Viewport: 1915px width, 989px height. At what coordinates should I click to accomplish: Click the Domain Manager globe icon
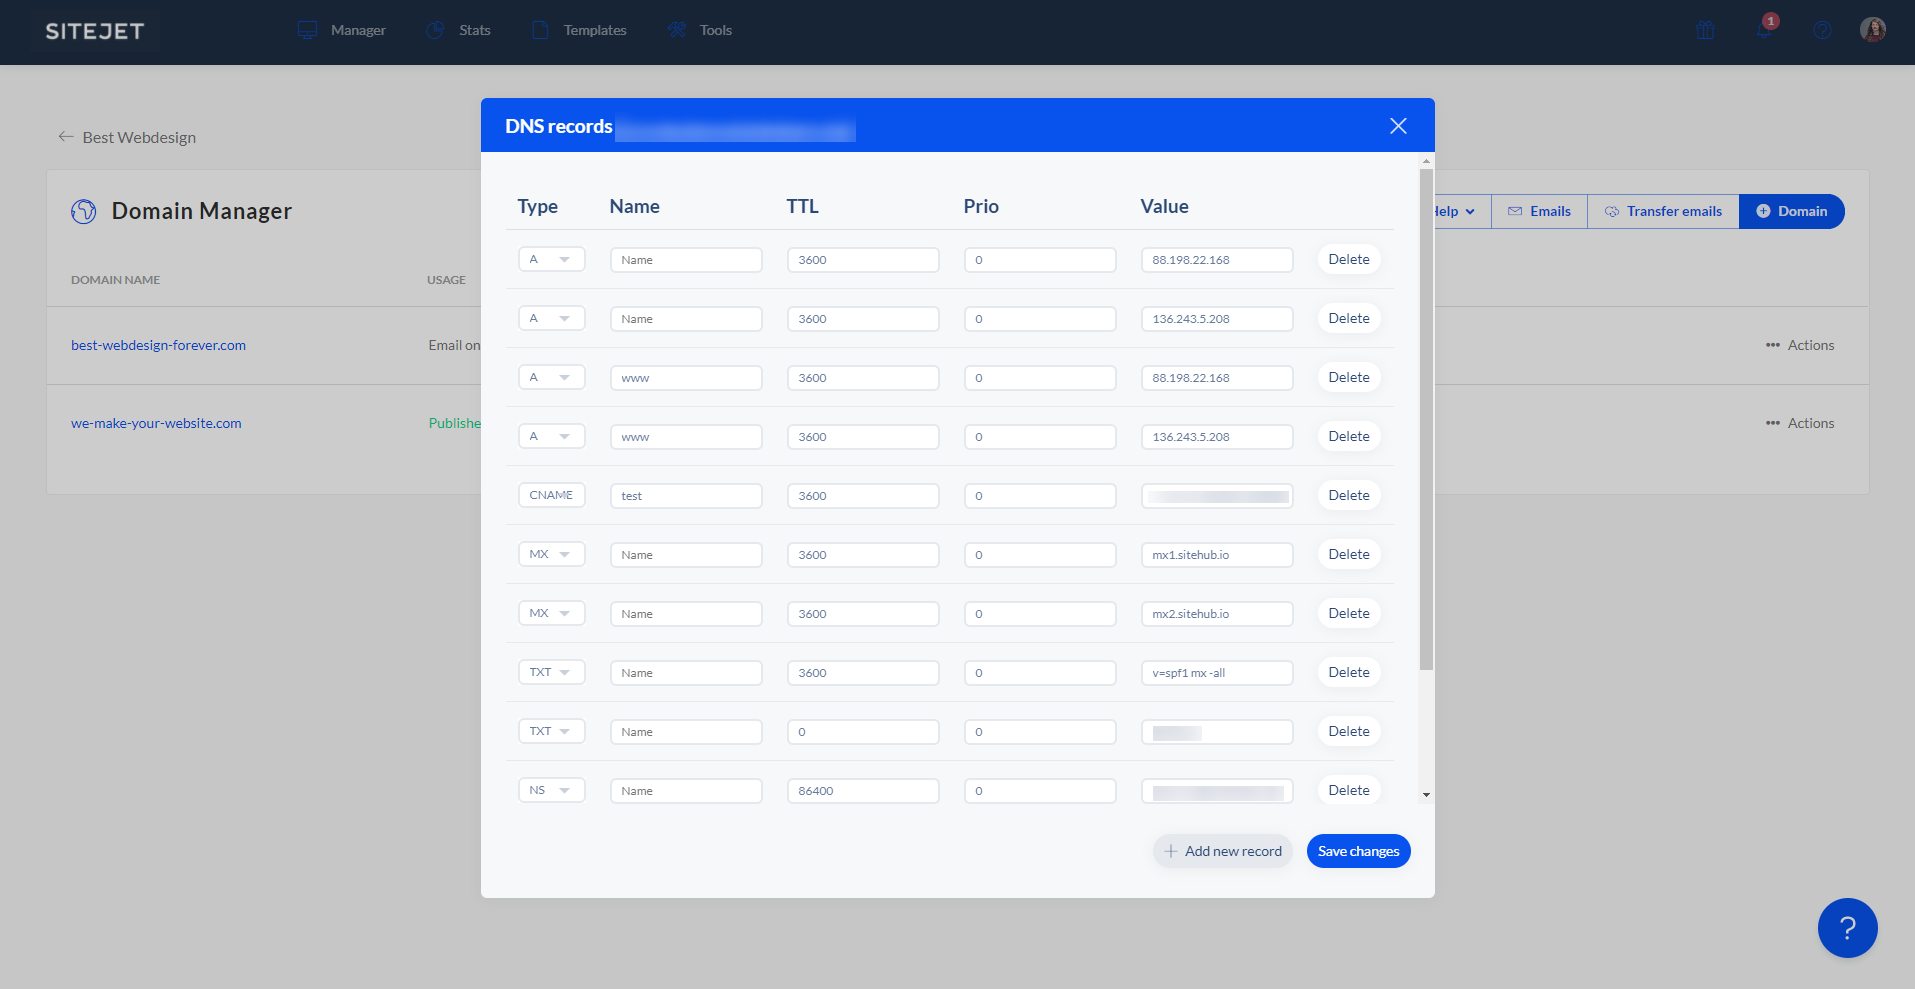(x=84, y=211)
